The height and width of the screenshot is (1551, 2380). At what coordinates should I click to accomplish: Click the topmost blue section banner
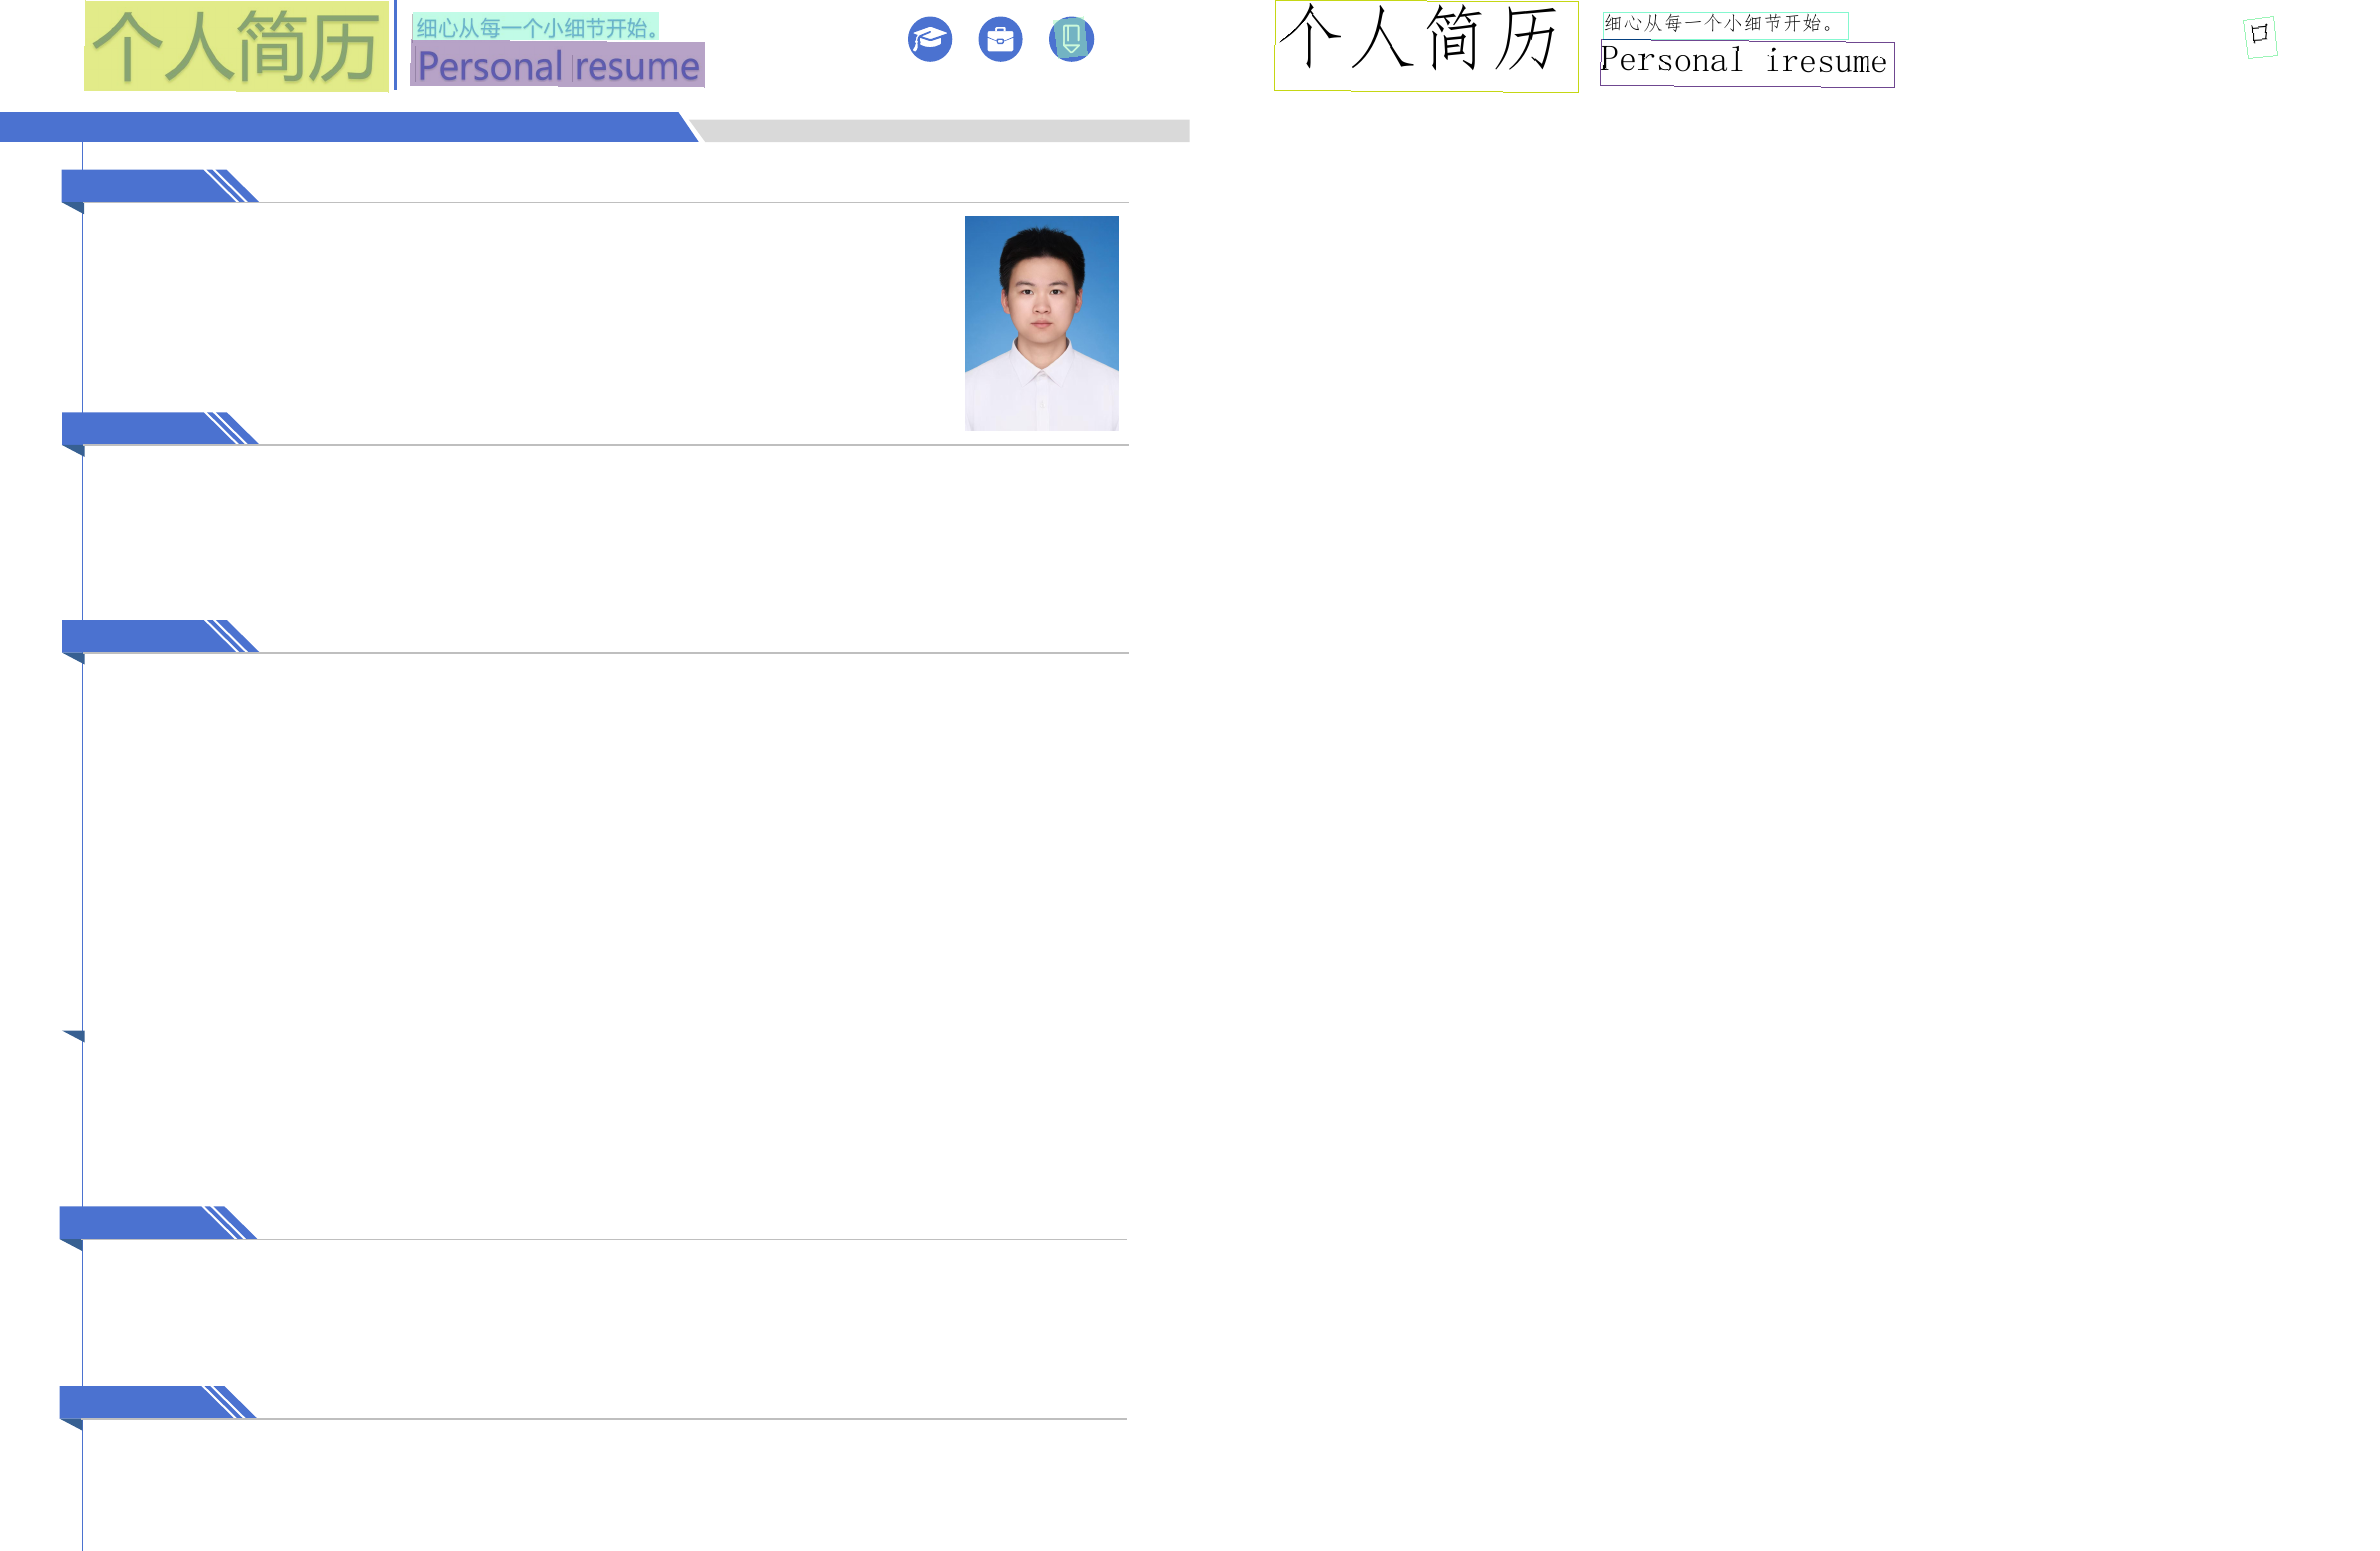pos(140,186)
